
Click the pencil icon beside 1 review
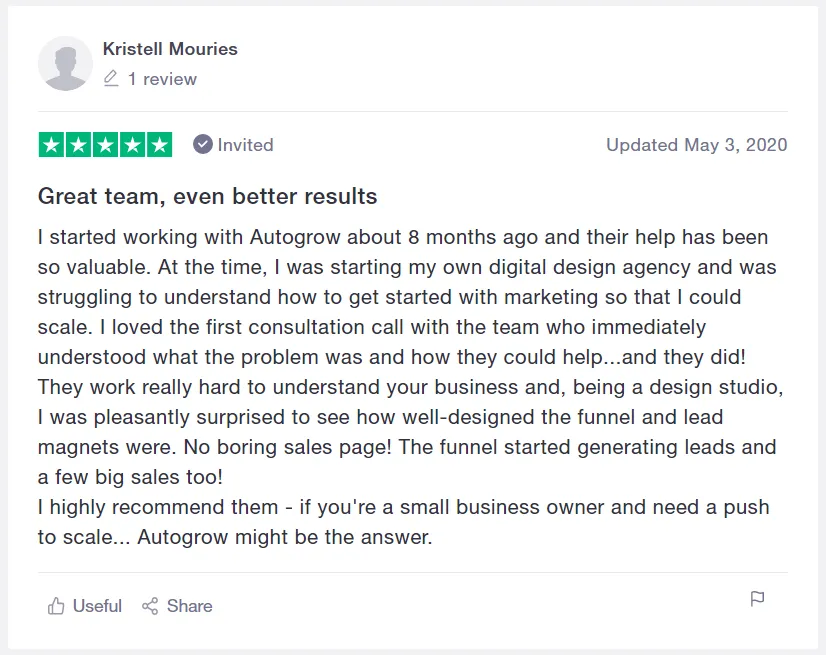pyautogui.click(x=110, y=77)
